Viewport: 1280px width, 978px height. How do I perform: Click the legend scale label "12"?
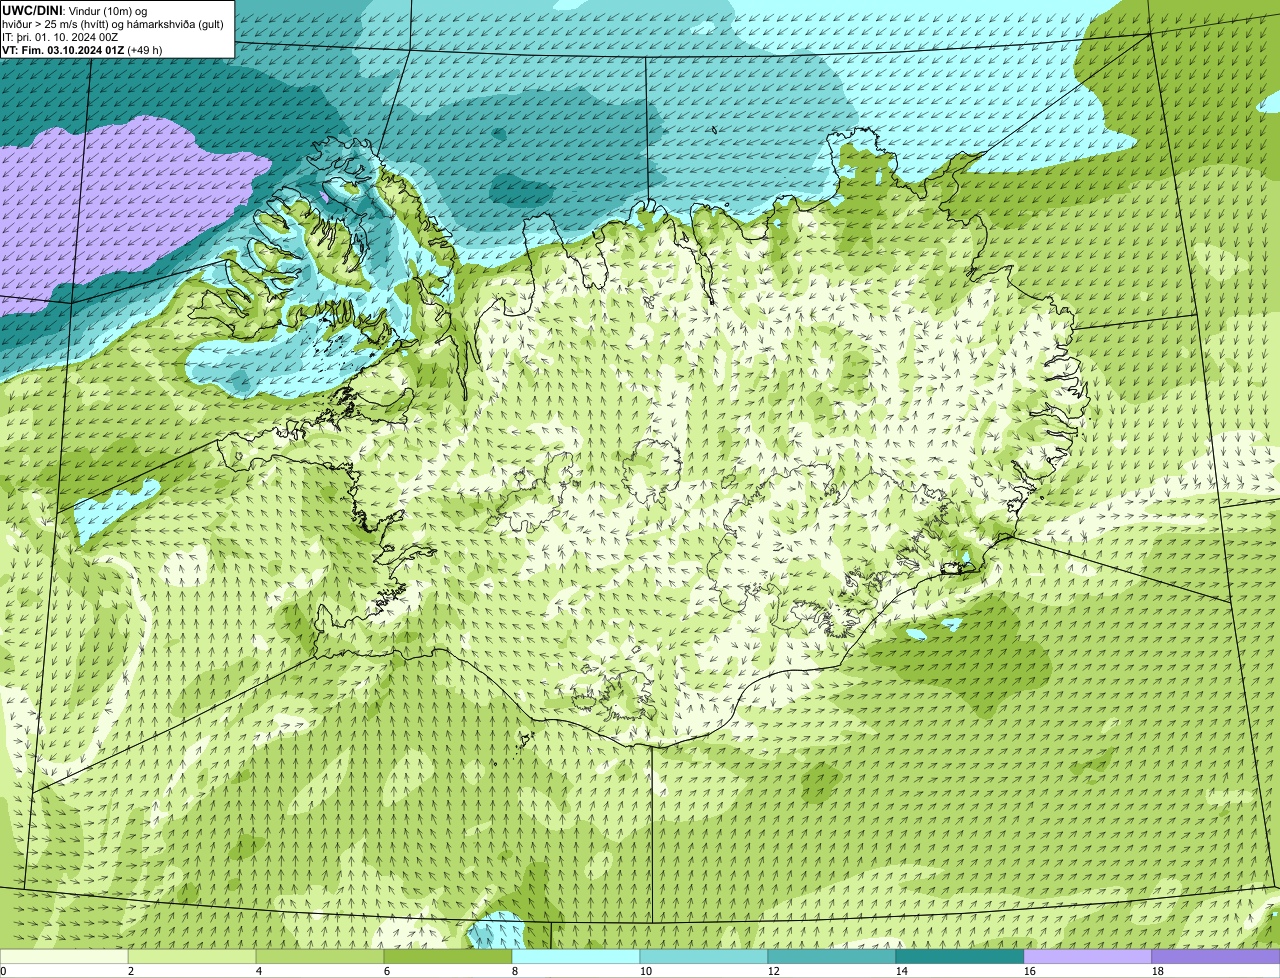click(774, 971)
